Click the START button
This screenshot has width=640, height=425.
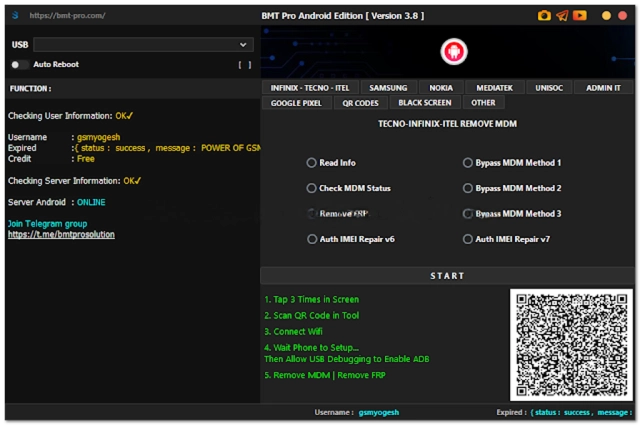pyautogui.click(x=447, y=276)
